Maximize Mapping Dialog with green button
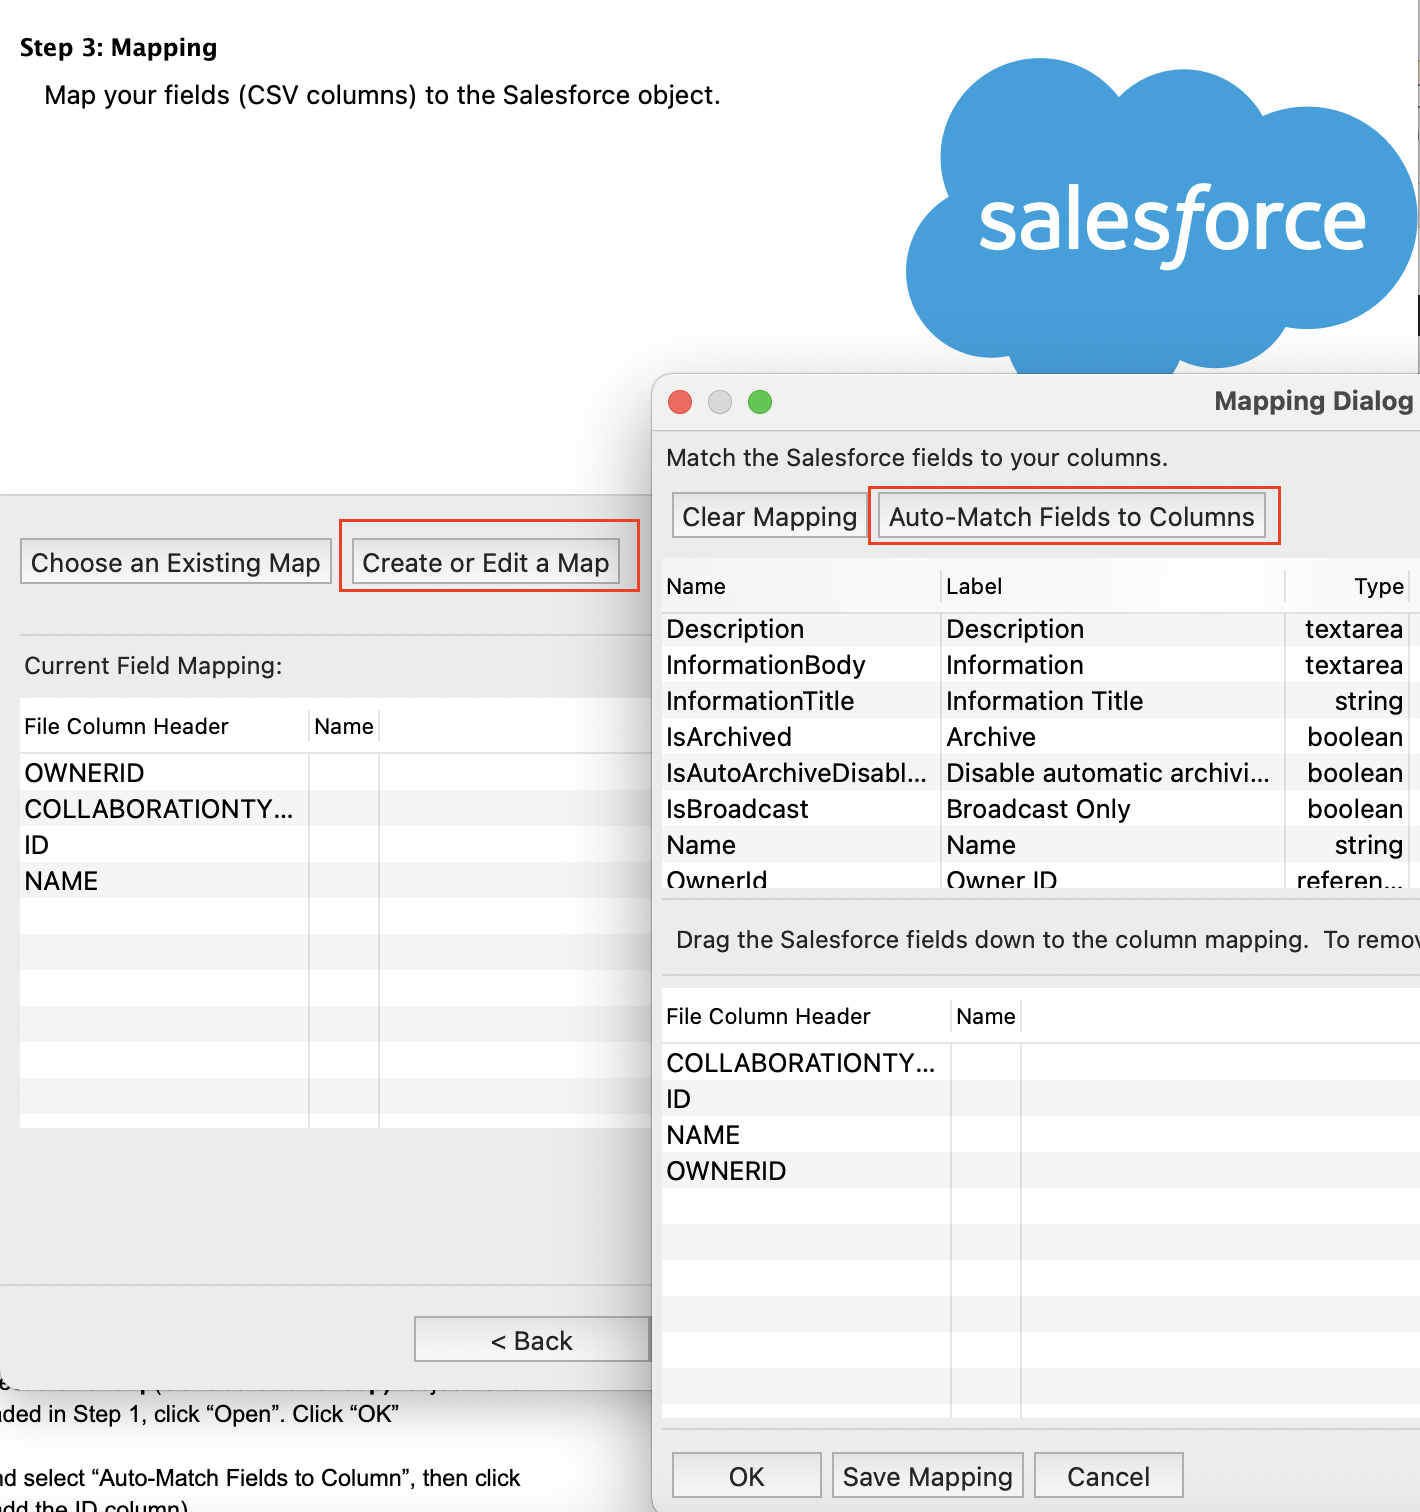The image size is (1420, 1512). (x=760, y=402)
